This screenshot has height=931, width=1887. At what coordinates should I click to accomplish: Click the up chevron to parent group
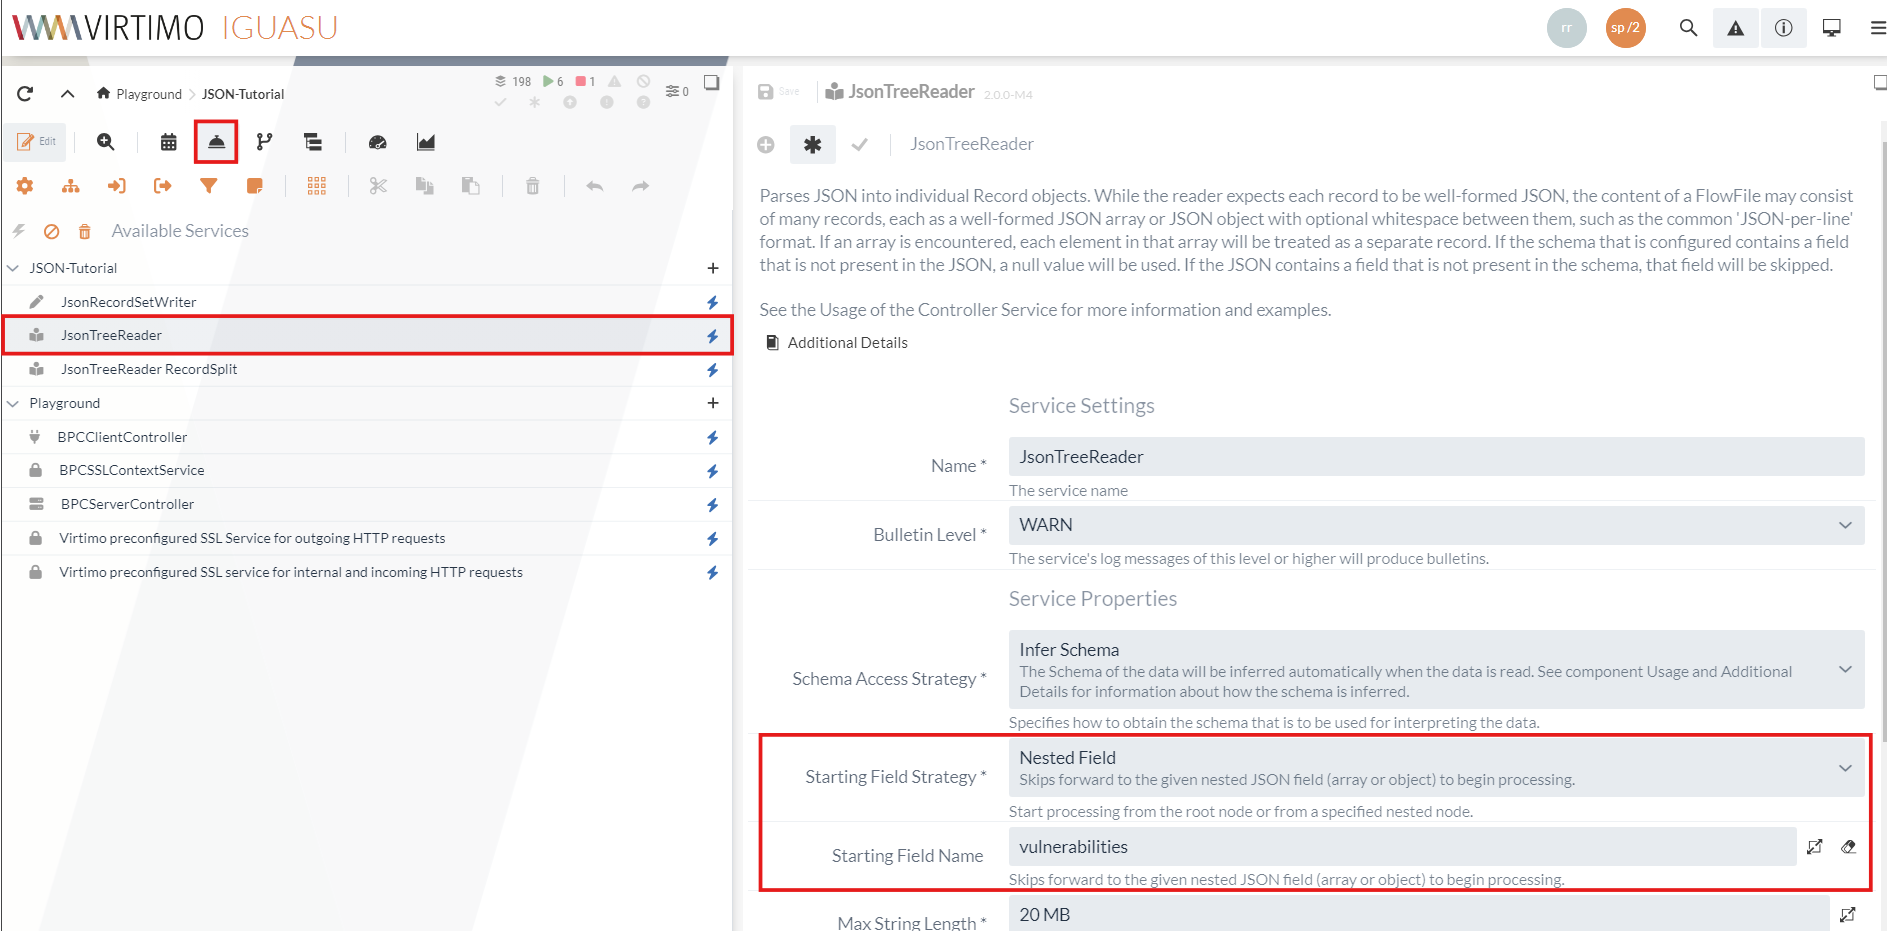click(67, 94)
